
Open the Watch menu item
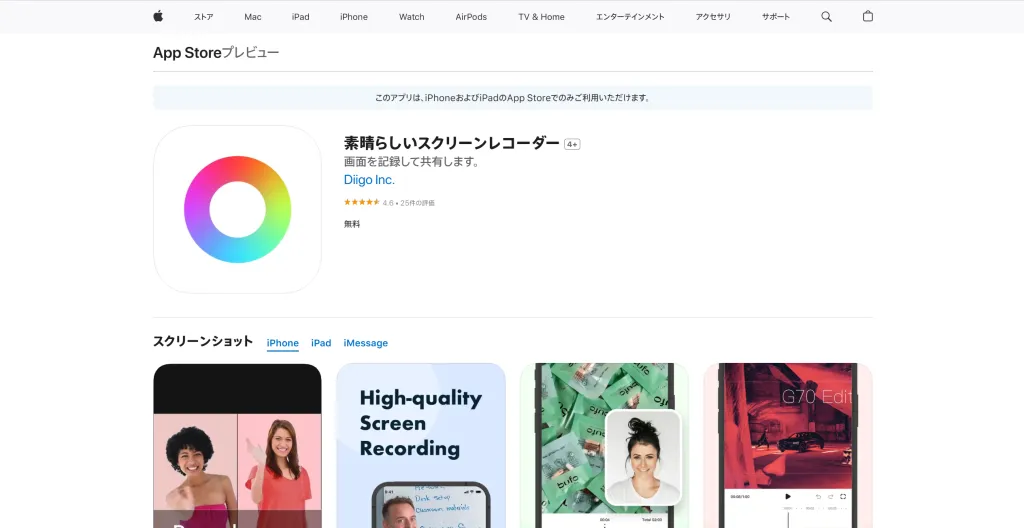click(x=411, y=17)
